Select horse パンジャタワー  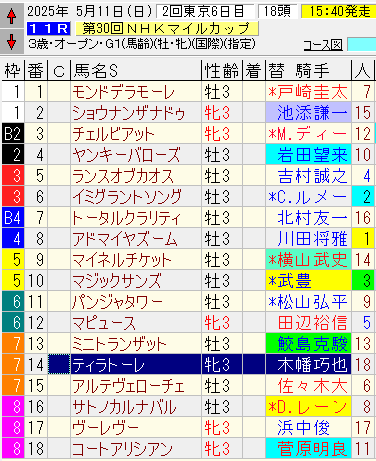136,302
